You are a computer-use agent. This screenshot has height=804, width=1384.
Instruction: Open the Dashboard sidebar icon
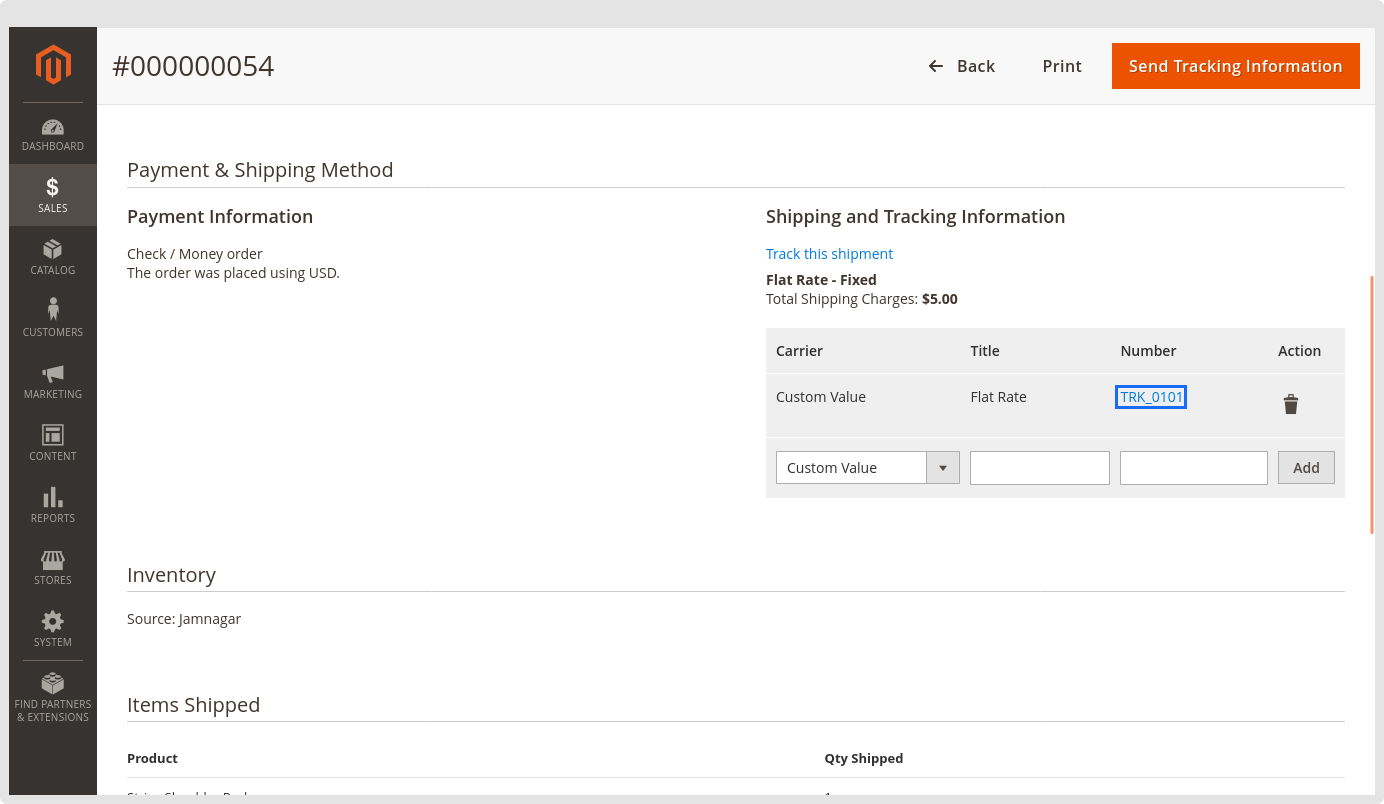[53, 128]
